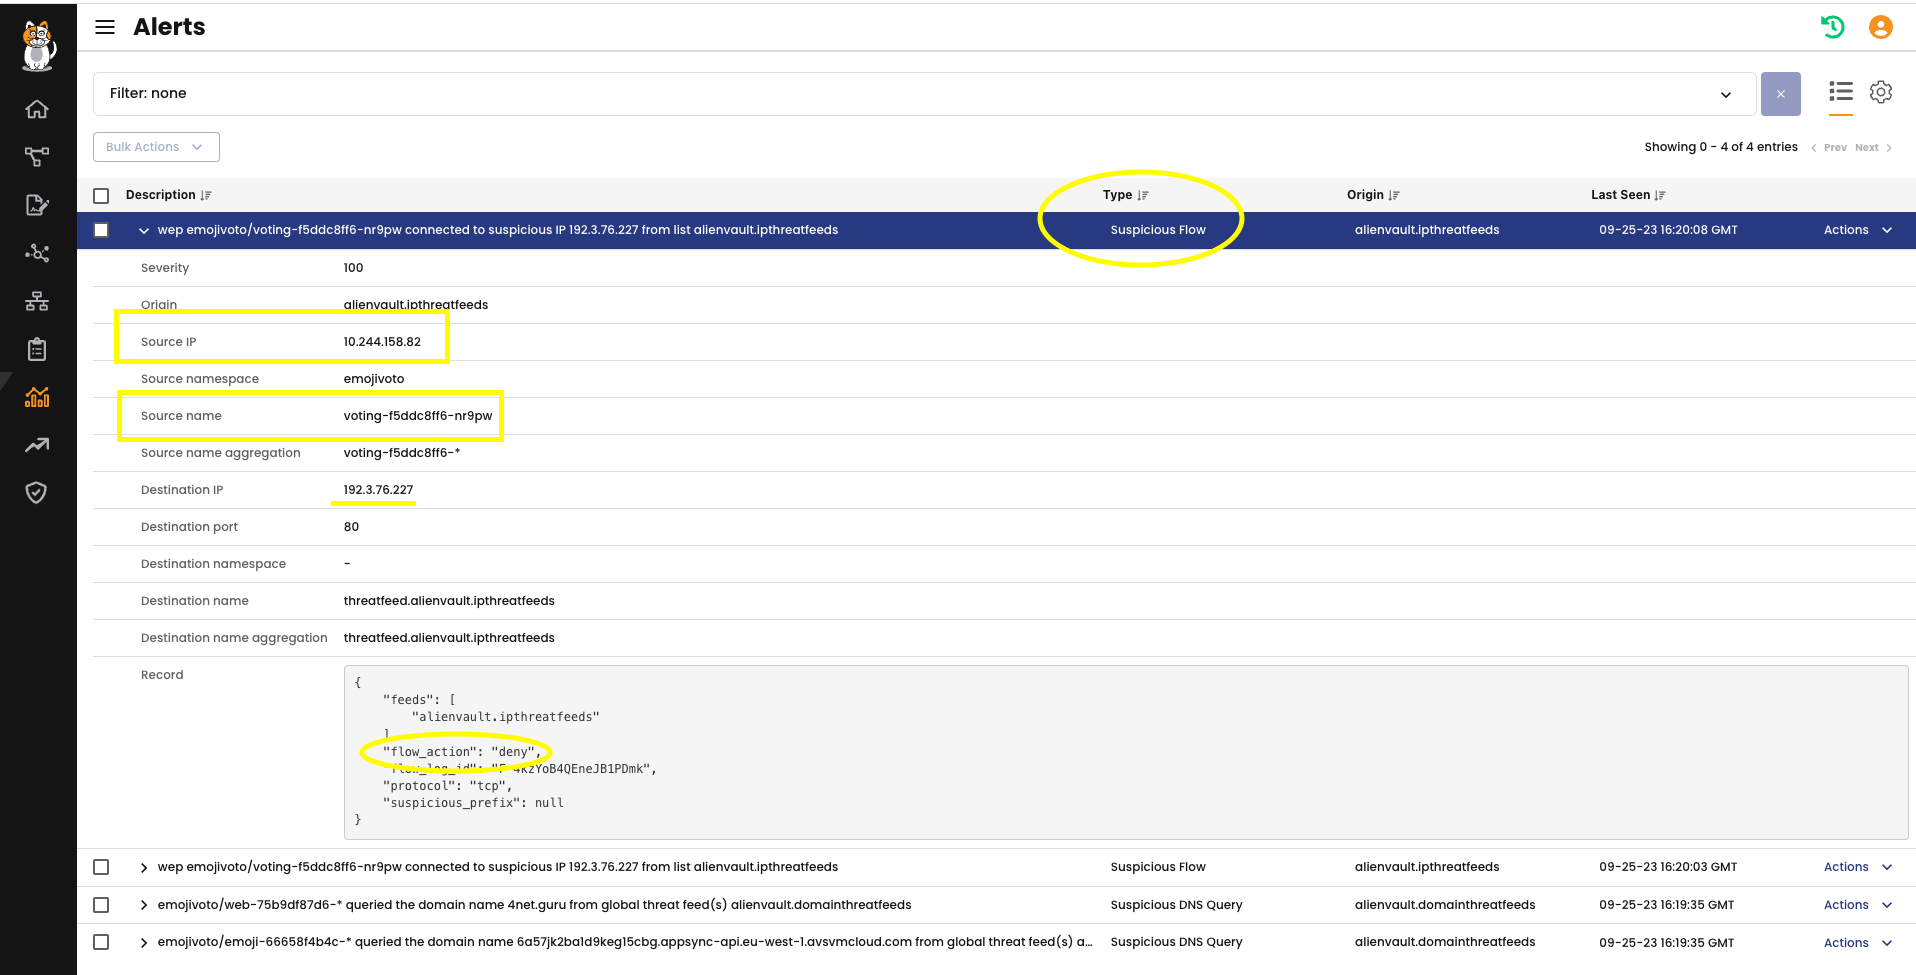Click the green history clock icon
This screenshot has height=975, width=1916.
tap(1832, 27)
